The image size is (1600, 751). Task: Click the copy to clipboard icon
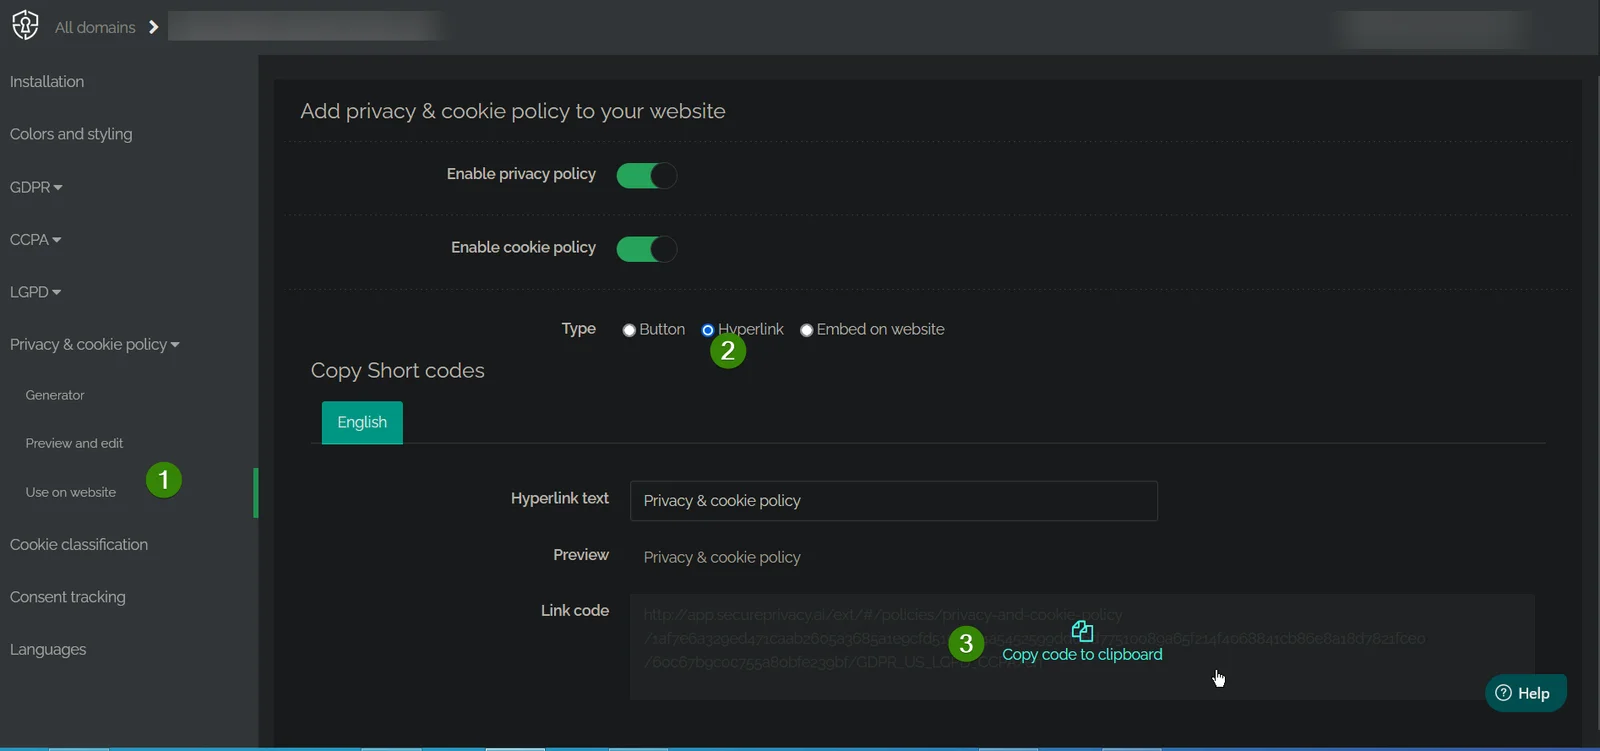pyautogui.click(x=1082, y=632)
